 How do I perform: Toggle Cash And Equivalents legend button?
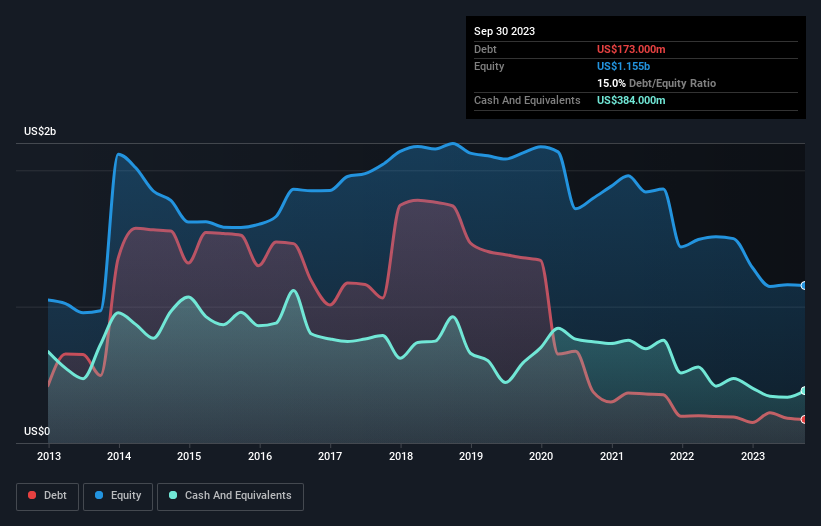coord(230,496)
